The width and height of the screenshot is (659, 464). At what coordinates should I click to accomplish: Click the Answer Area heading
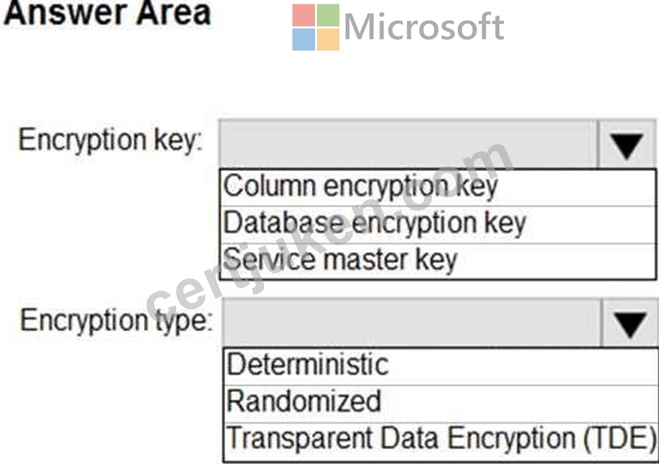pyautogui.click(x=107, y=13)
